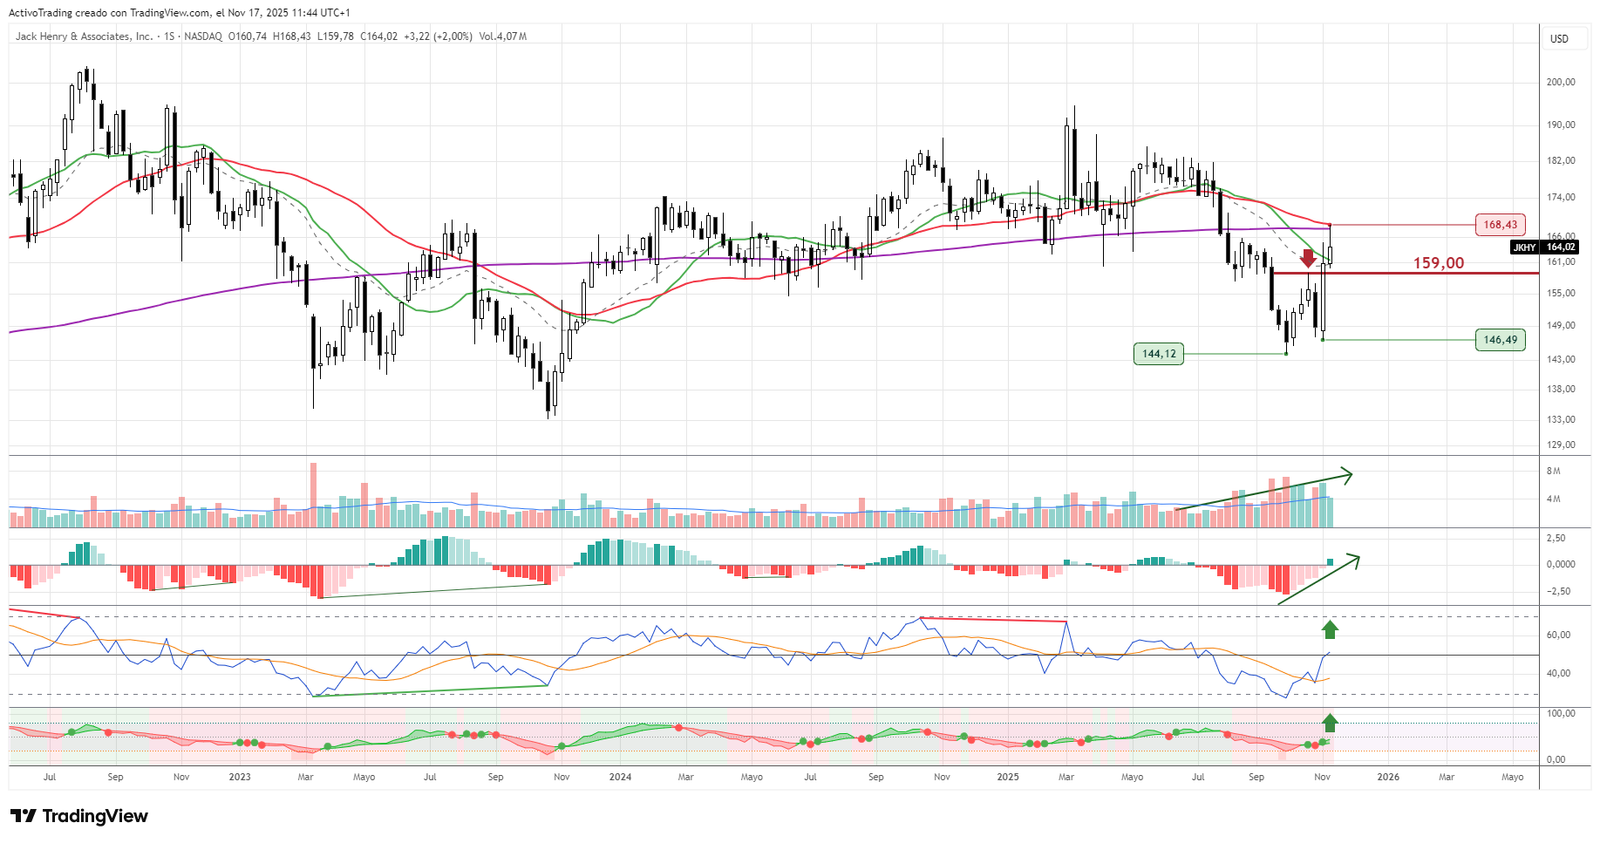Click the 2024 label on time axis
Image resolution: width=1600 pixels, height=842 pixels.
tap(620, 777)
